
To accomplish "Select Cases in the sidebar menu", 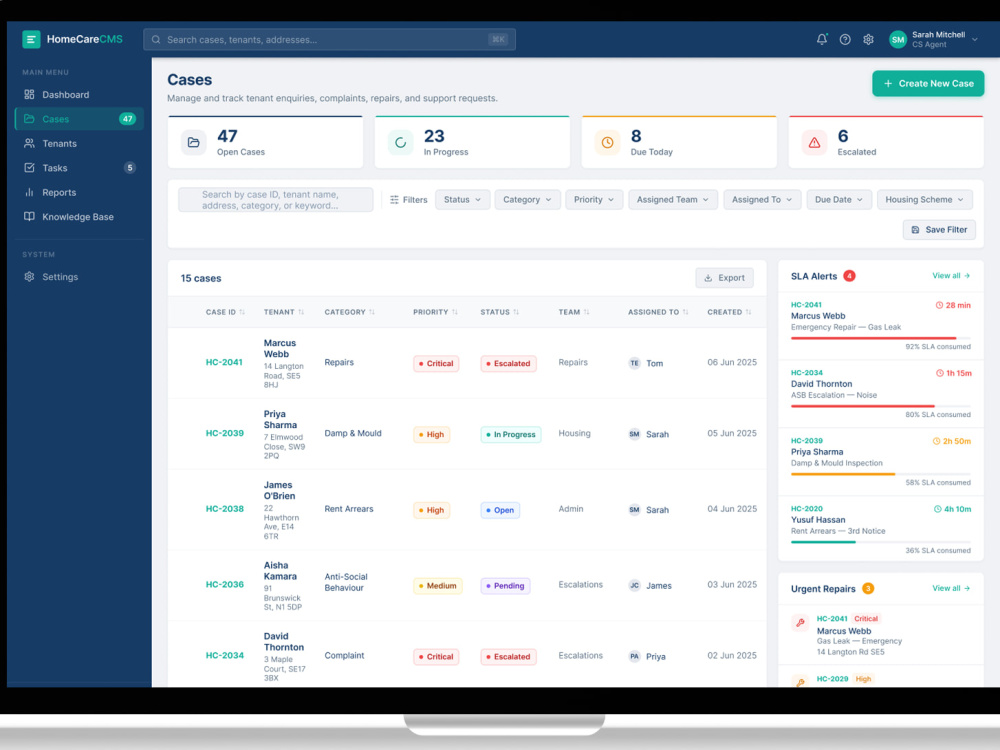I will click(79, 119).
